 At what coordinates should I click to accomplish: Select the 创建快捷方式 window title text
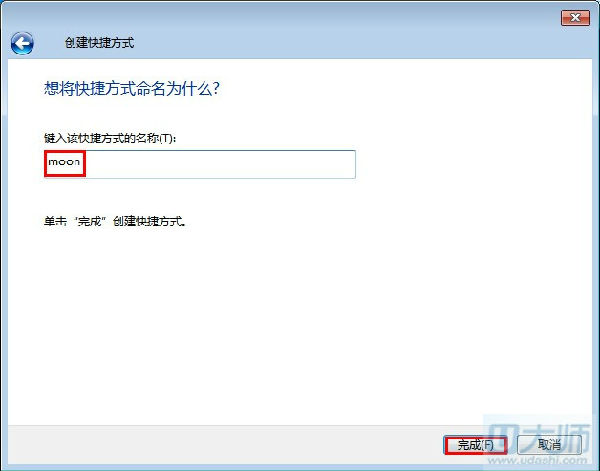point(99,42)
